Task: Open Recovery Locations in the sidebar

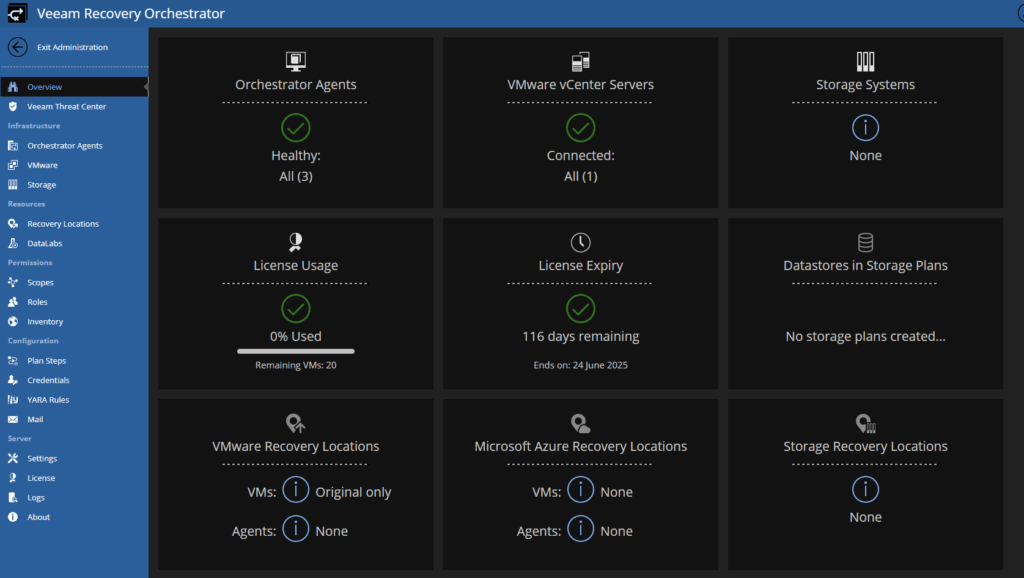Action: click(63, 224)
